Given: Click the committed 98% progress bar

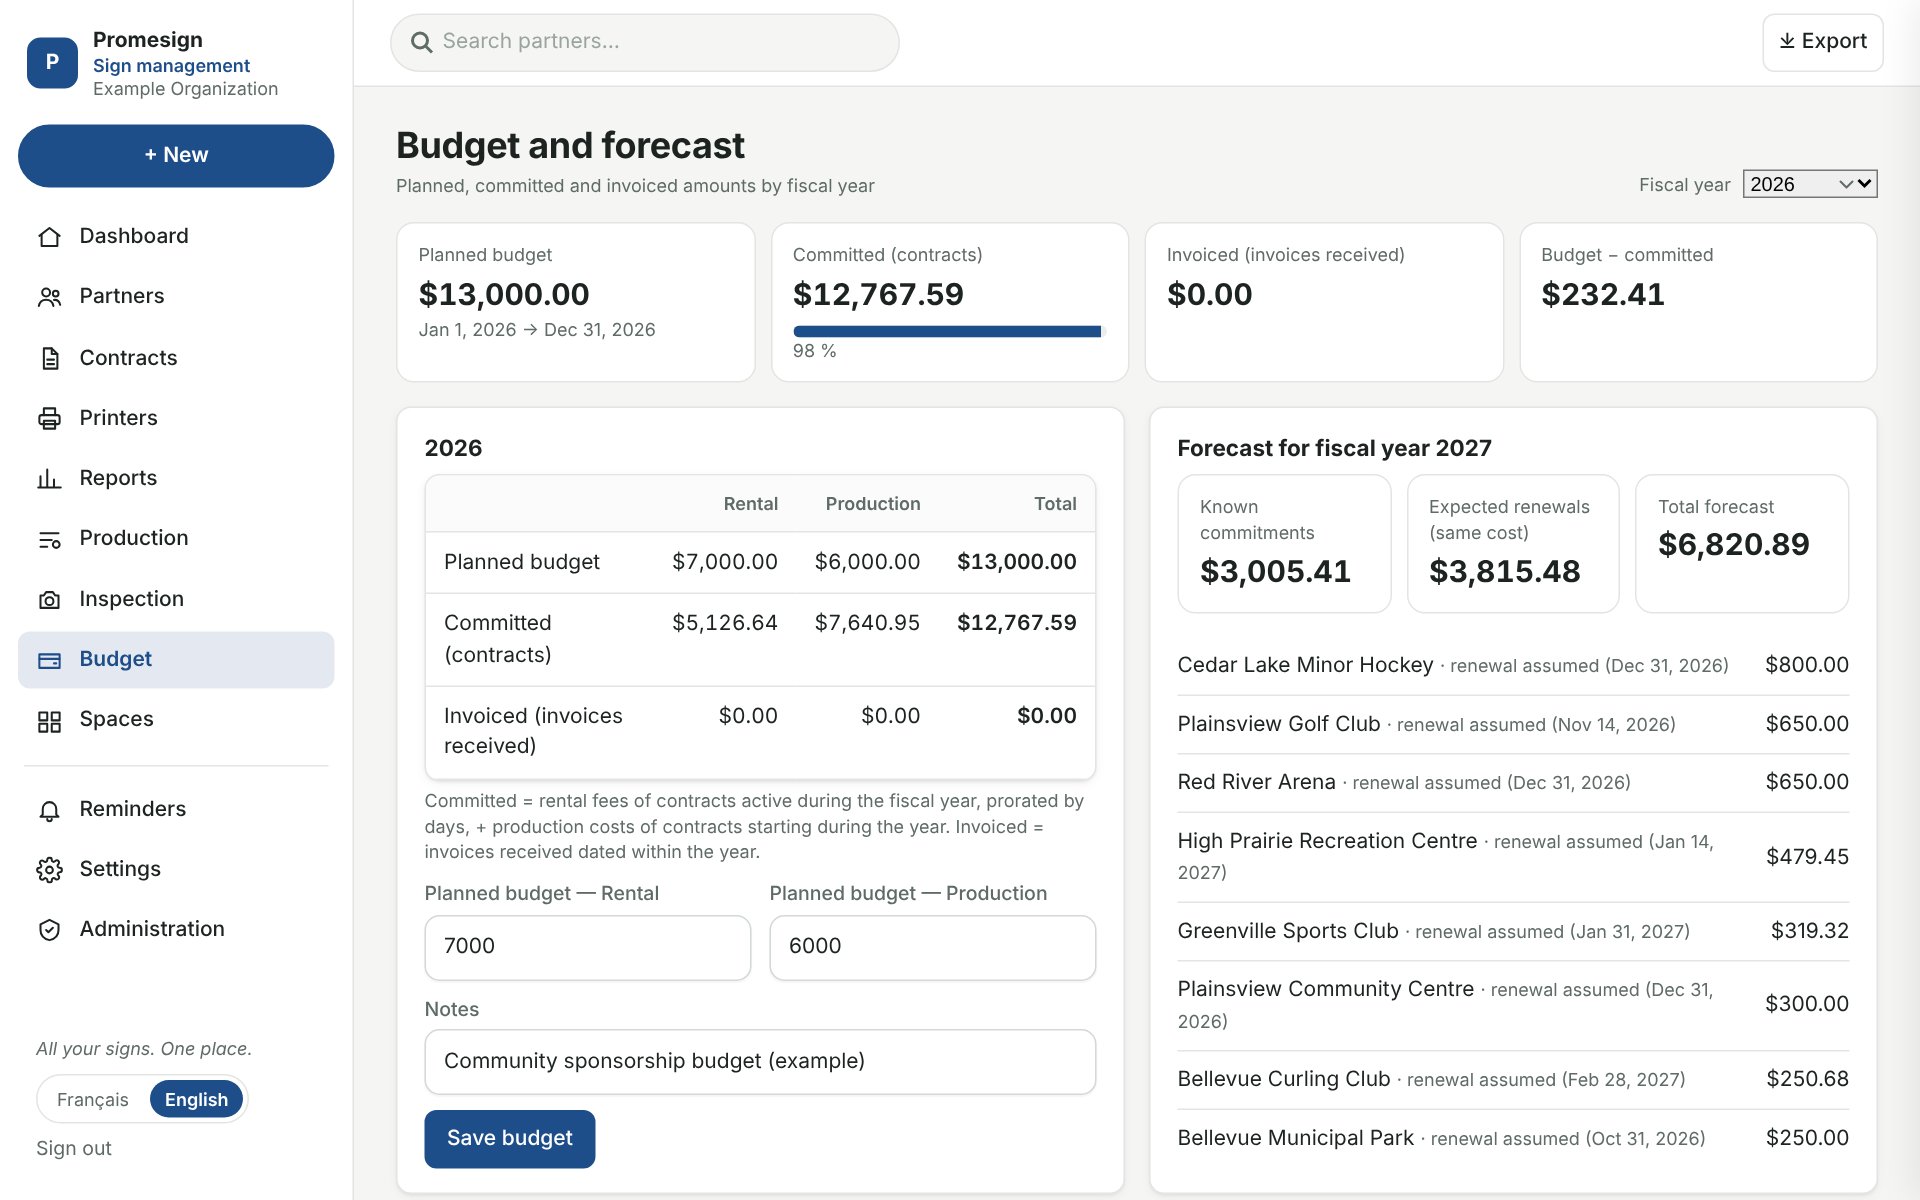Looking at the screenshot, I should point(948,331).
